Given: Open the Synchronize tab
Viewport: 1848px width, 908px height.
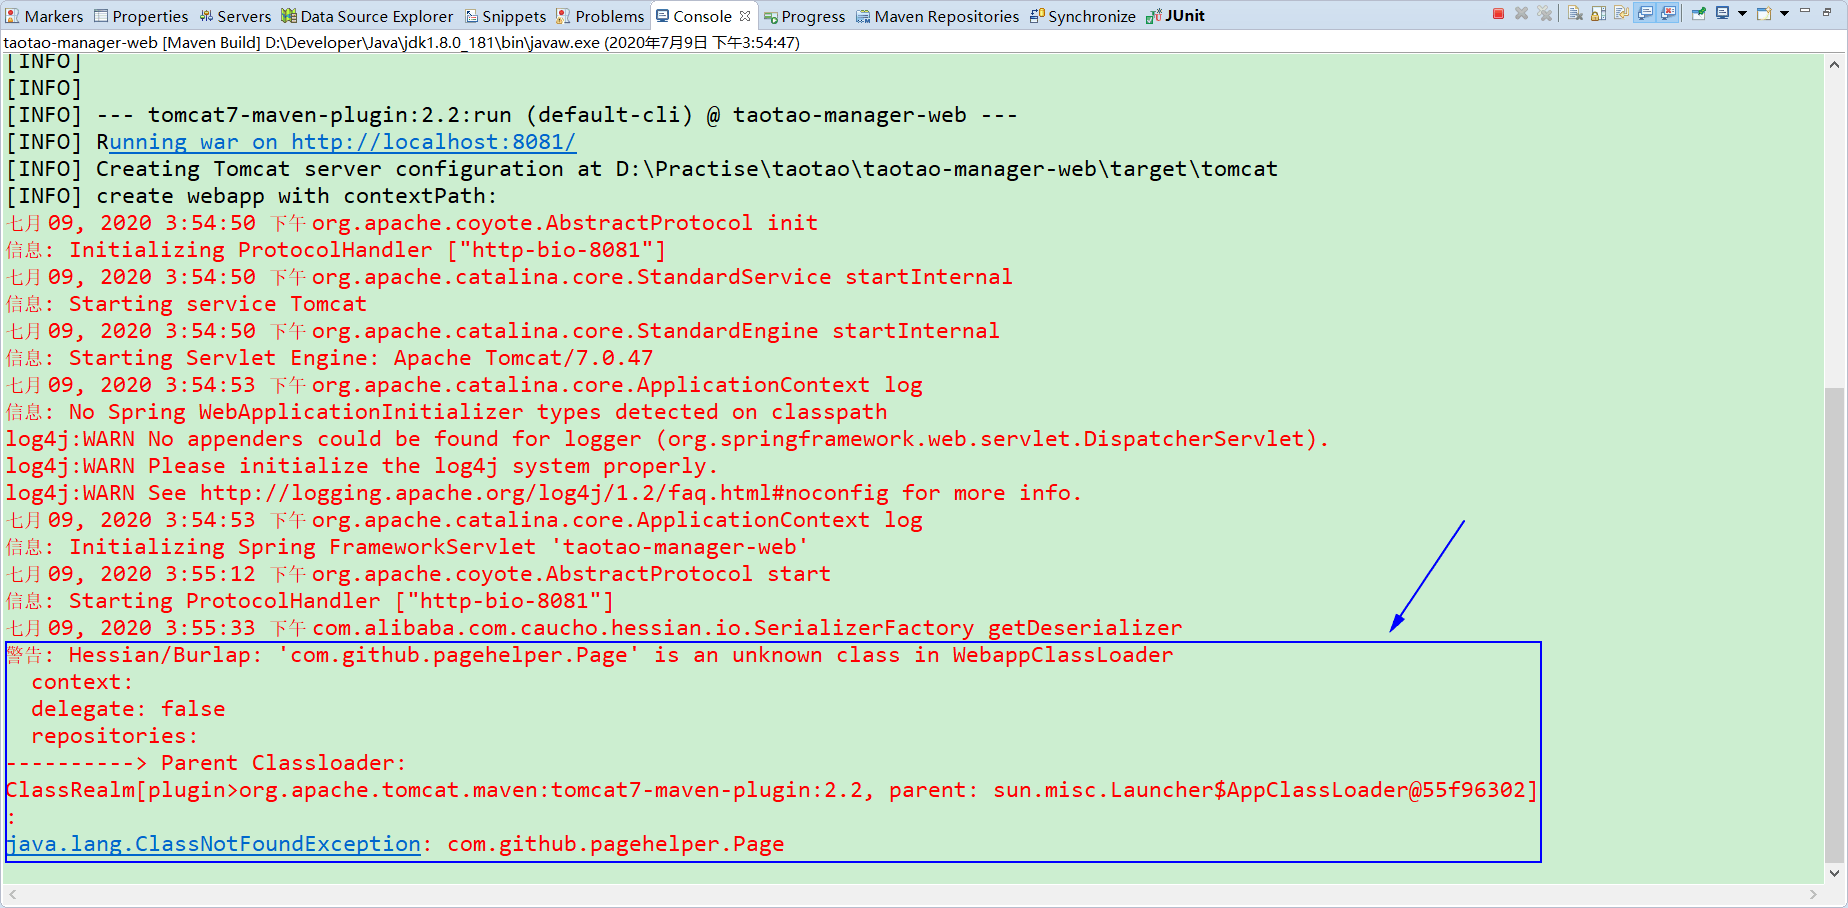Looking at the screenshot, I should coord(1083,16).
